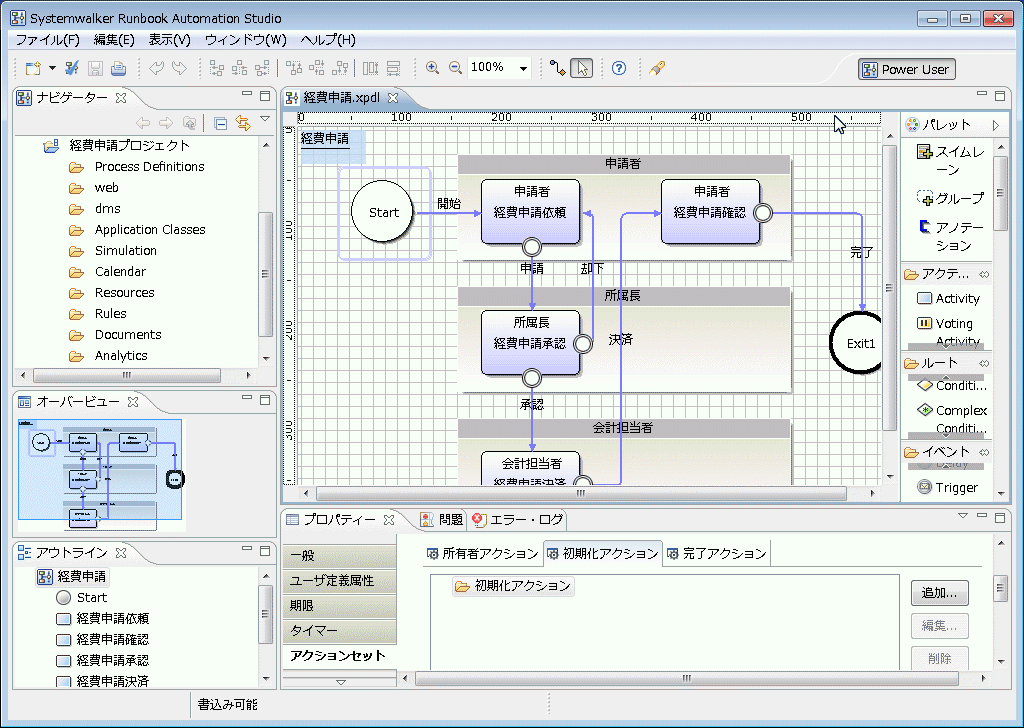Select the Activity palette tool

[948, 298]
